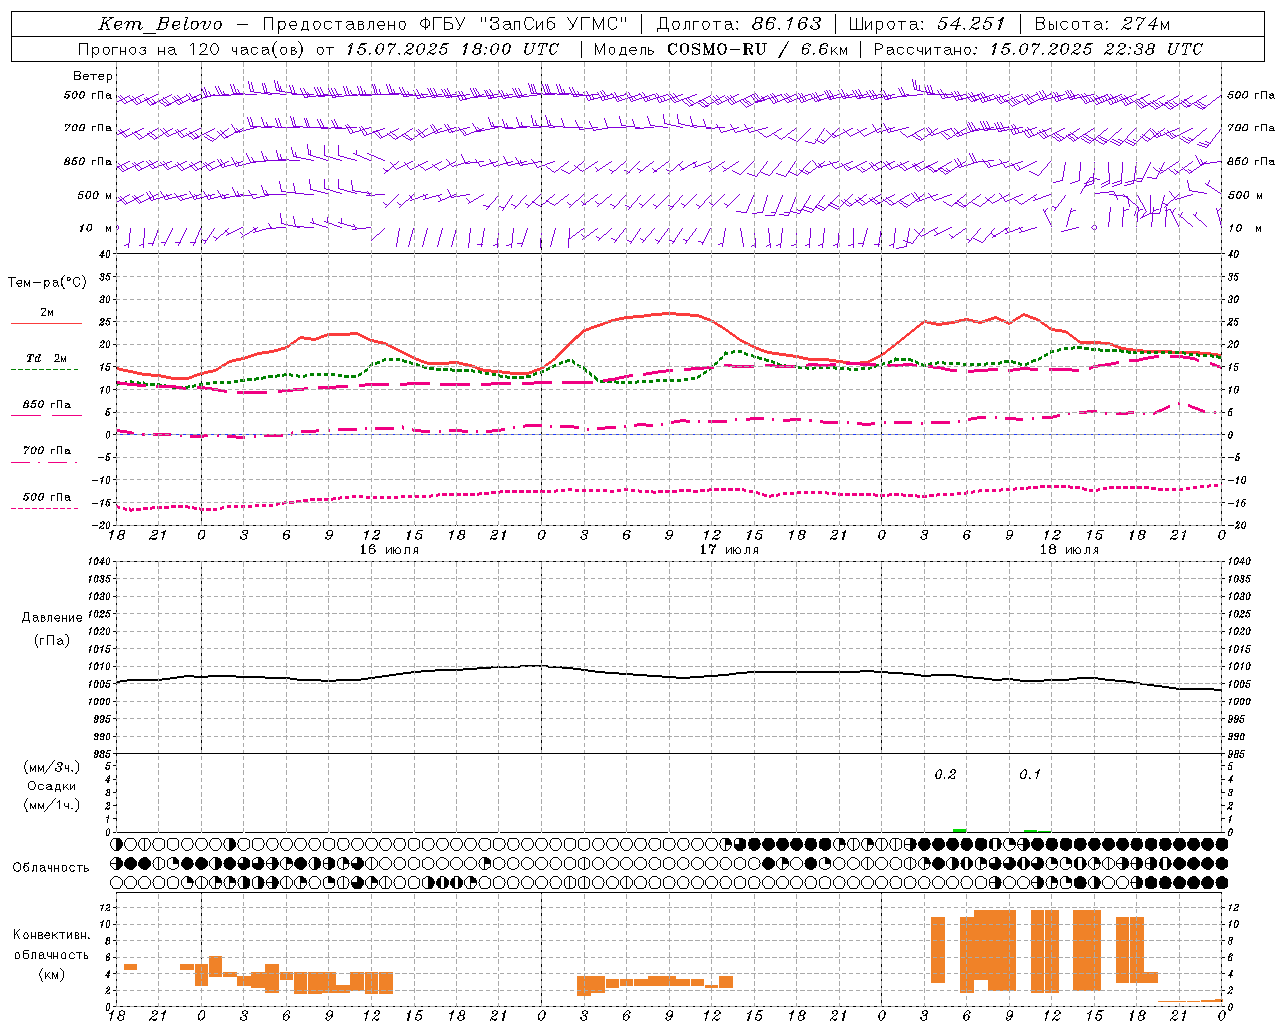Screen dimensions: 1280x1024
Task: Click the "Ветер" wind panel label
Action: tap(92, 76)
